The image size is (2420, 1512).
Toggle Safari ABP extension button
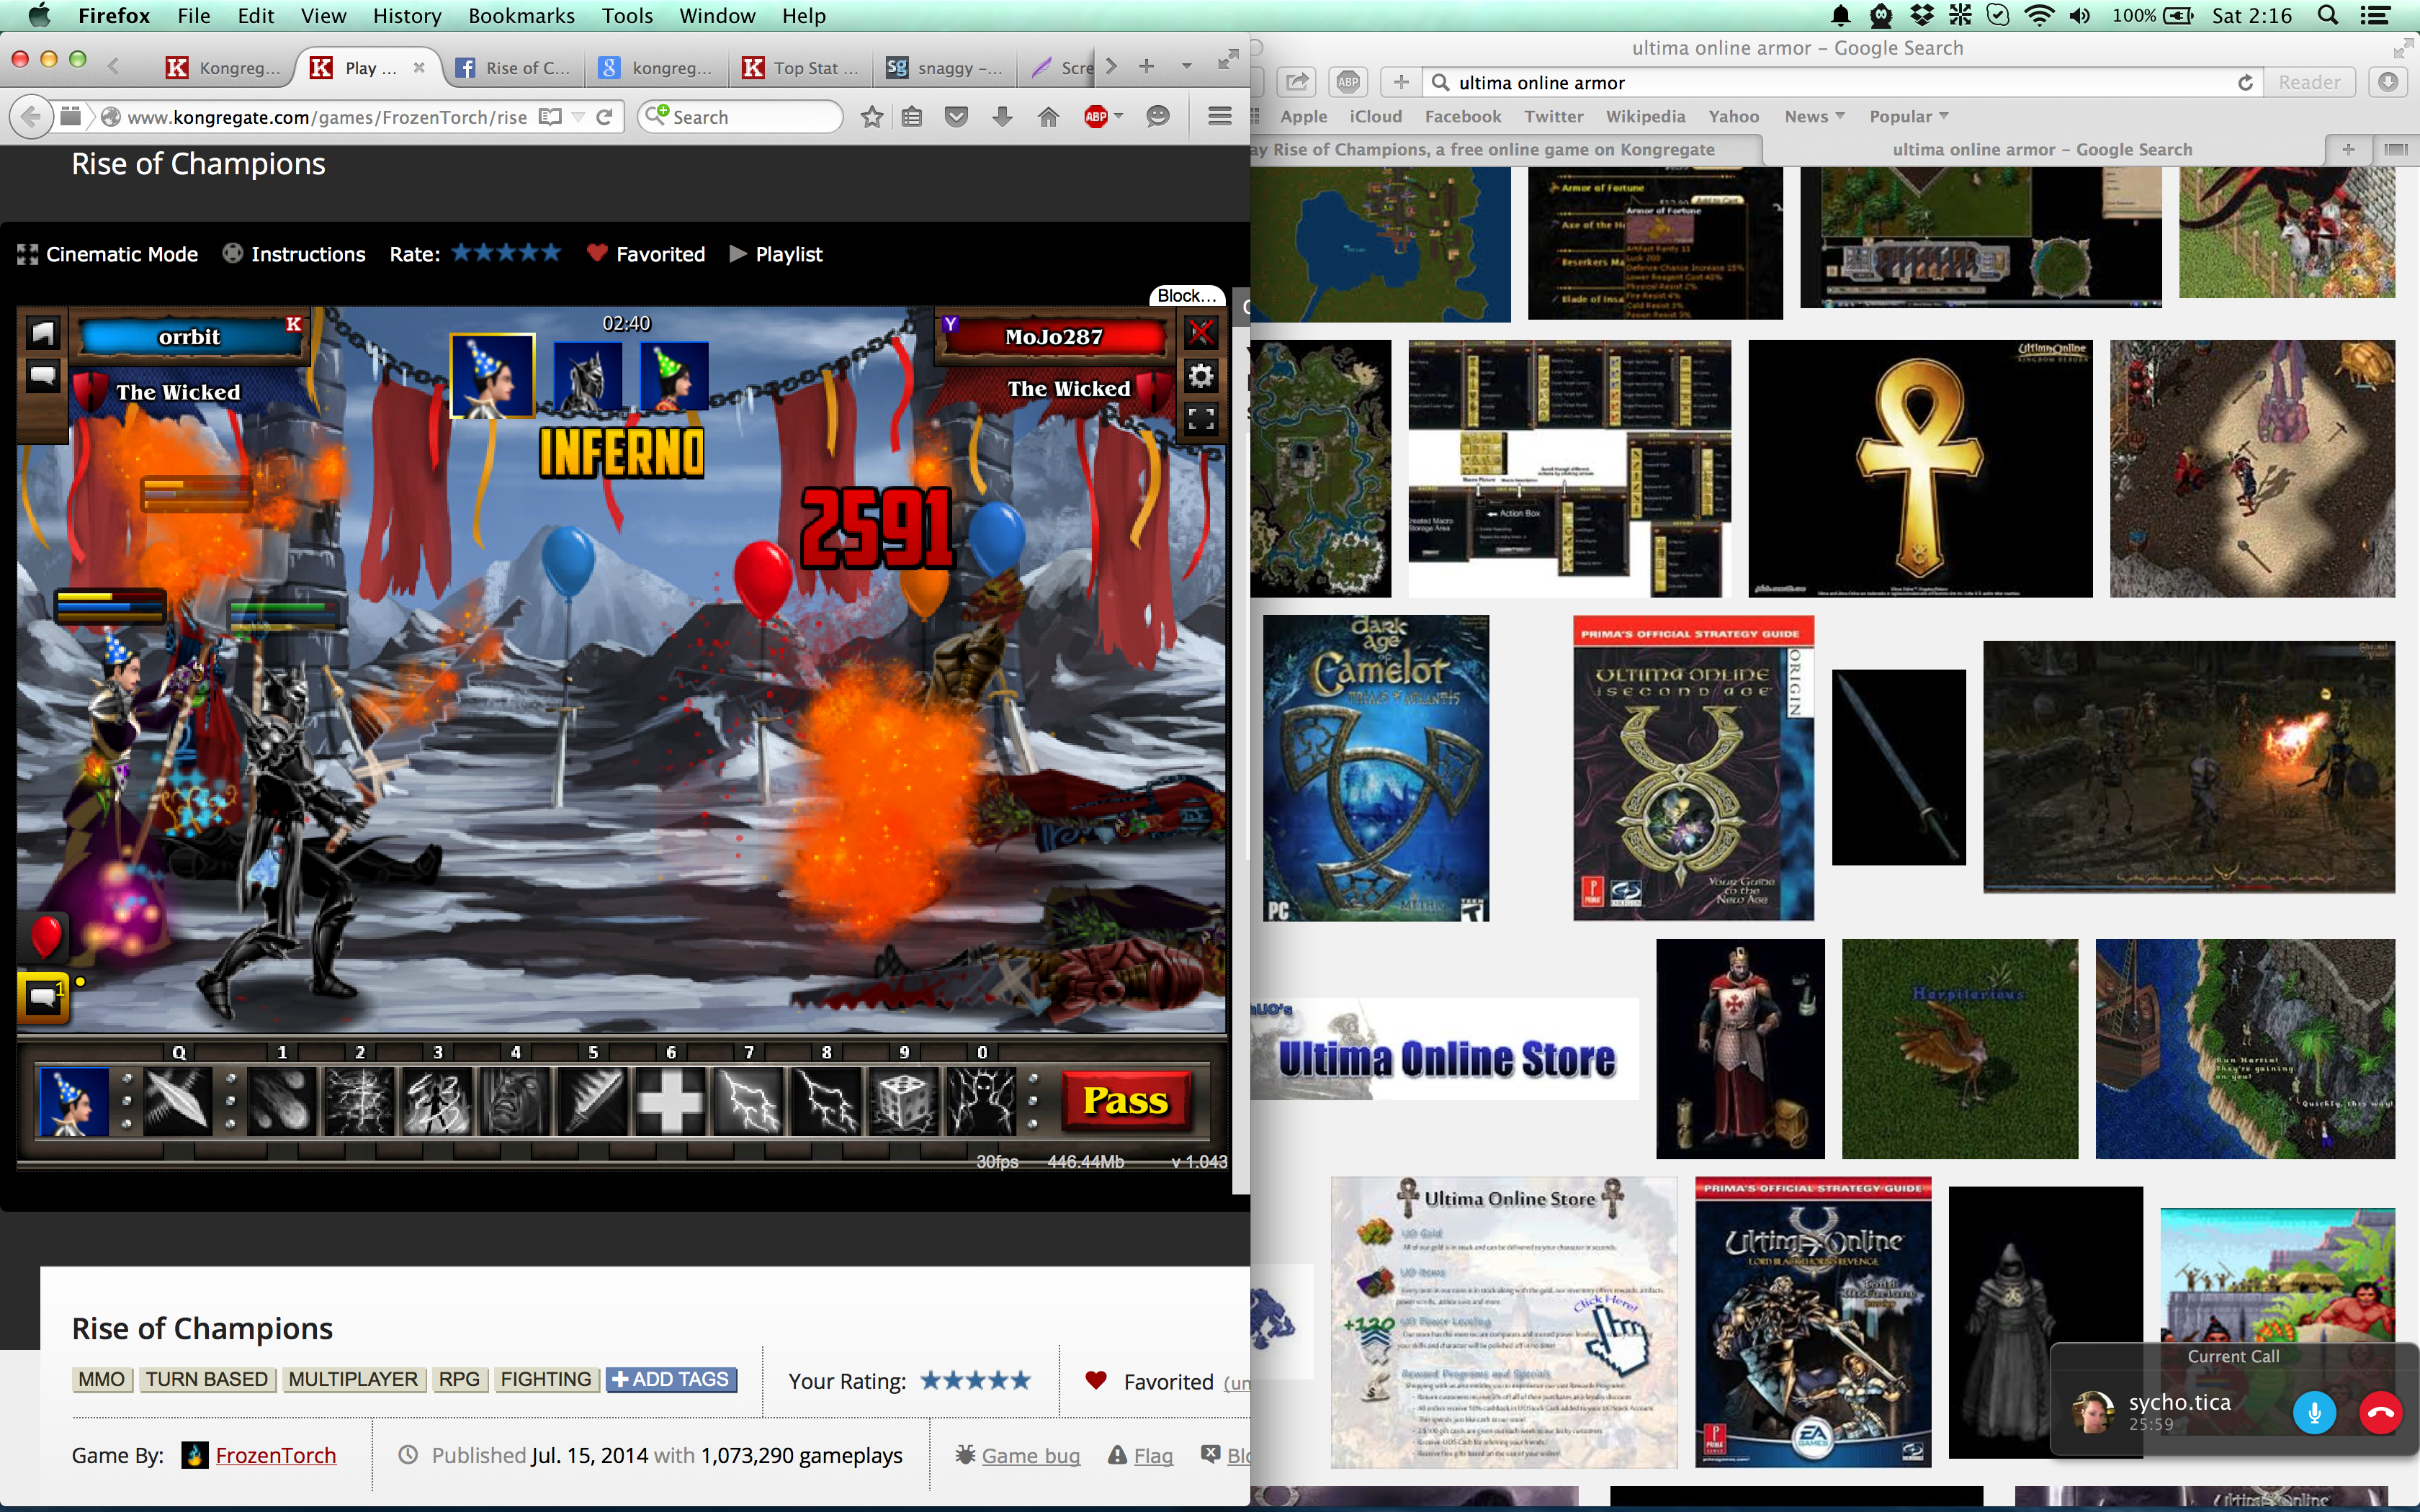[x=1348, y=82]
